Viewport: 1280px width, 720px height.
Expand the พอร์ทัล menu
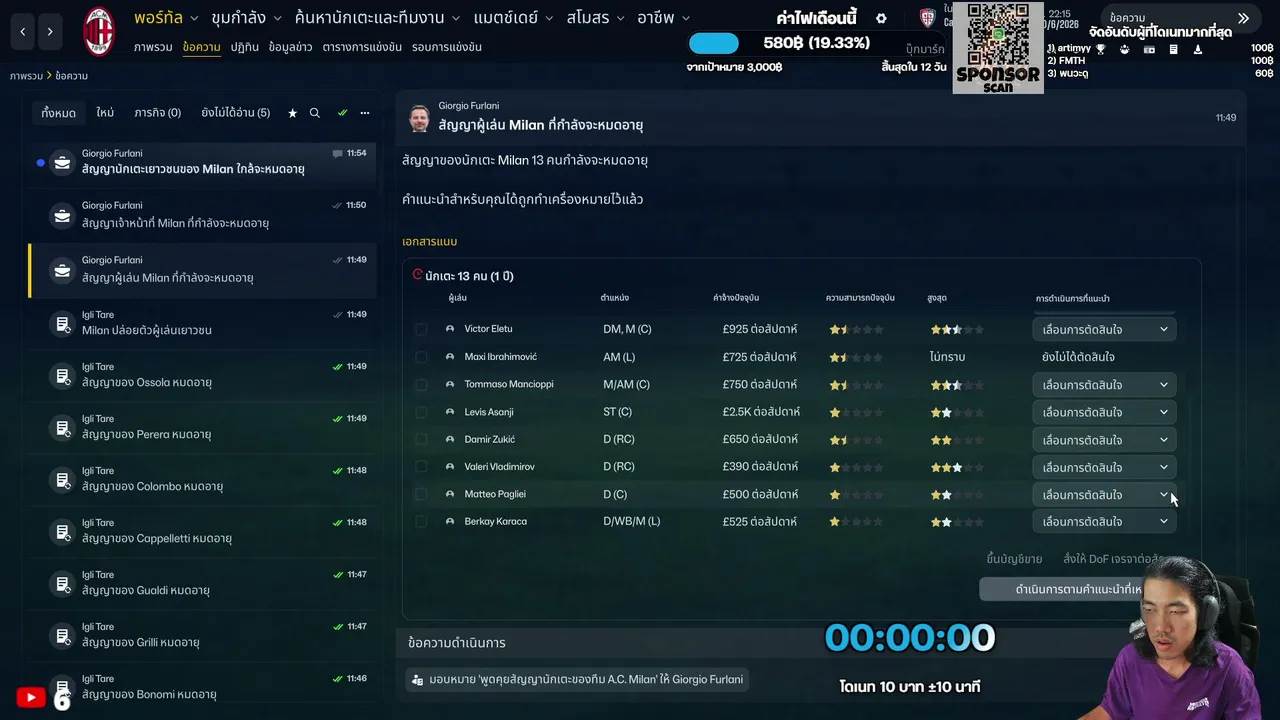(167, 18)
